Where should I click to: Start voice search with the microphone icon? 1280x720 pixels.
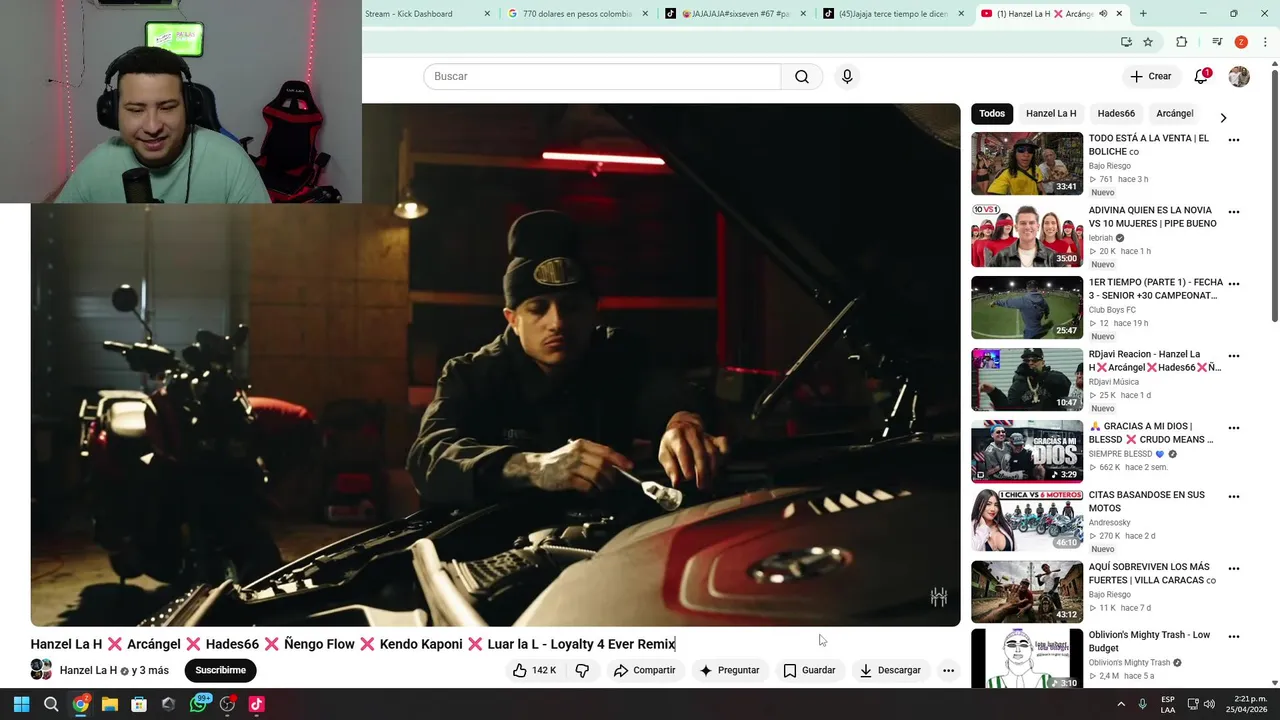coord(847,77)
